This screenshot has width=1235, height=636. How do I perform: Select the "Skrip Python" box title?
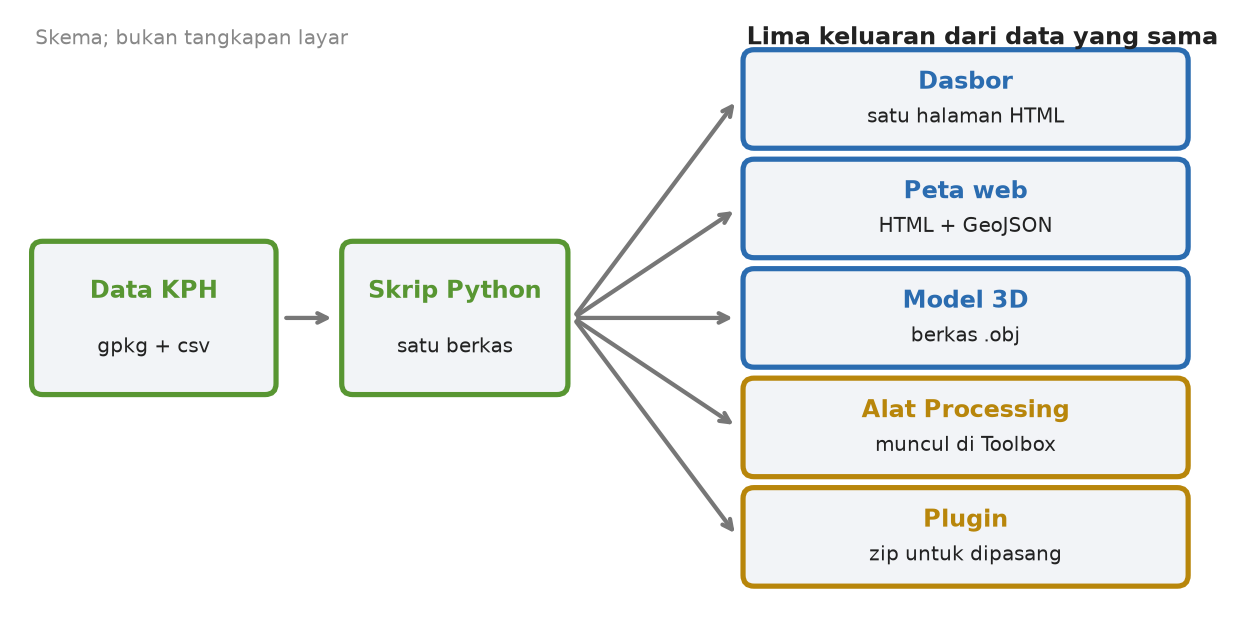pos(455,291)
